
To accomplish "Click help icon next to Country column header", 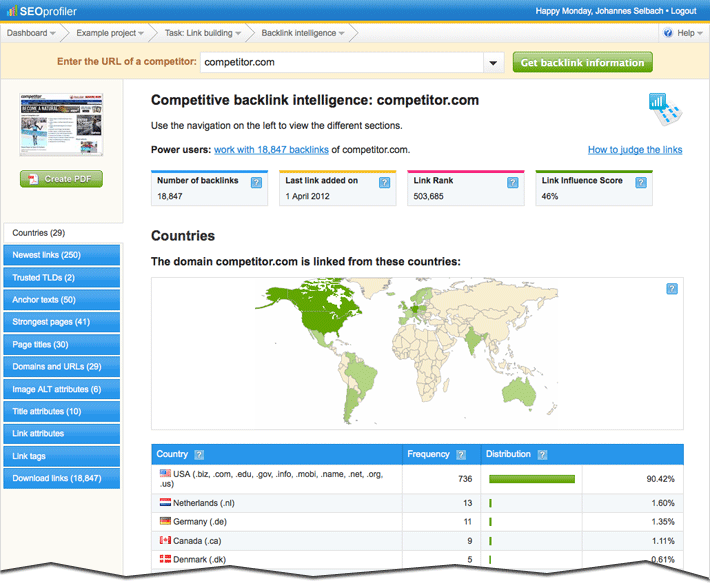I will click(x=199, y=455).
